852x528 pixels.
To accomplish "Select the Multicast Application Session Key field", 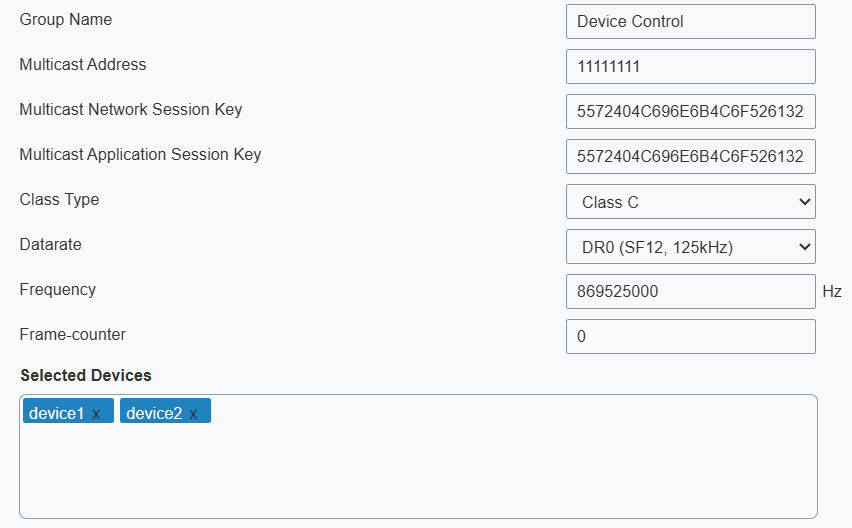I will (x=691, y=156).
